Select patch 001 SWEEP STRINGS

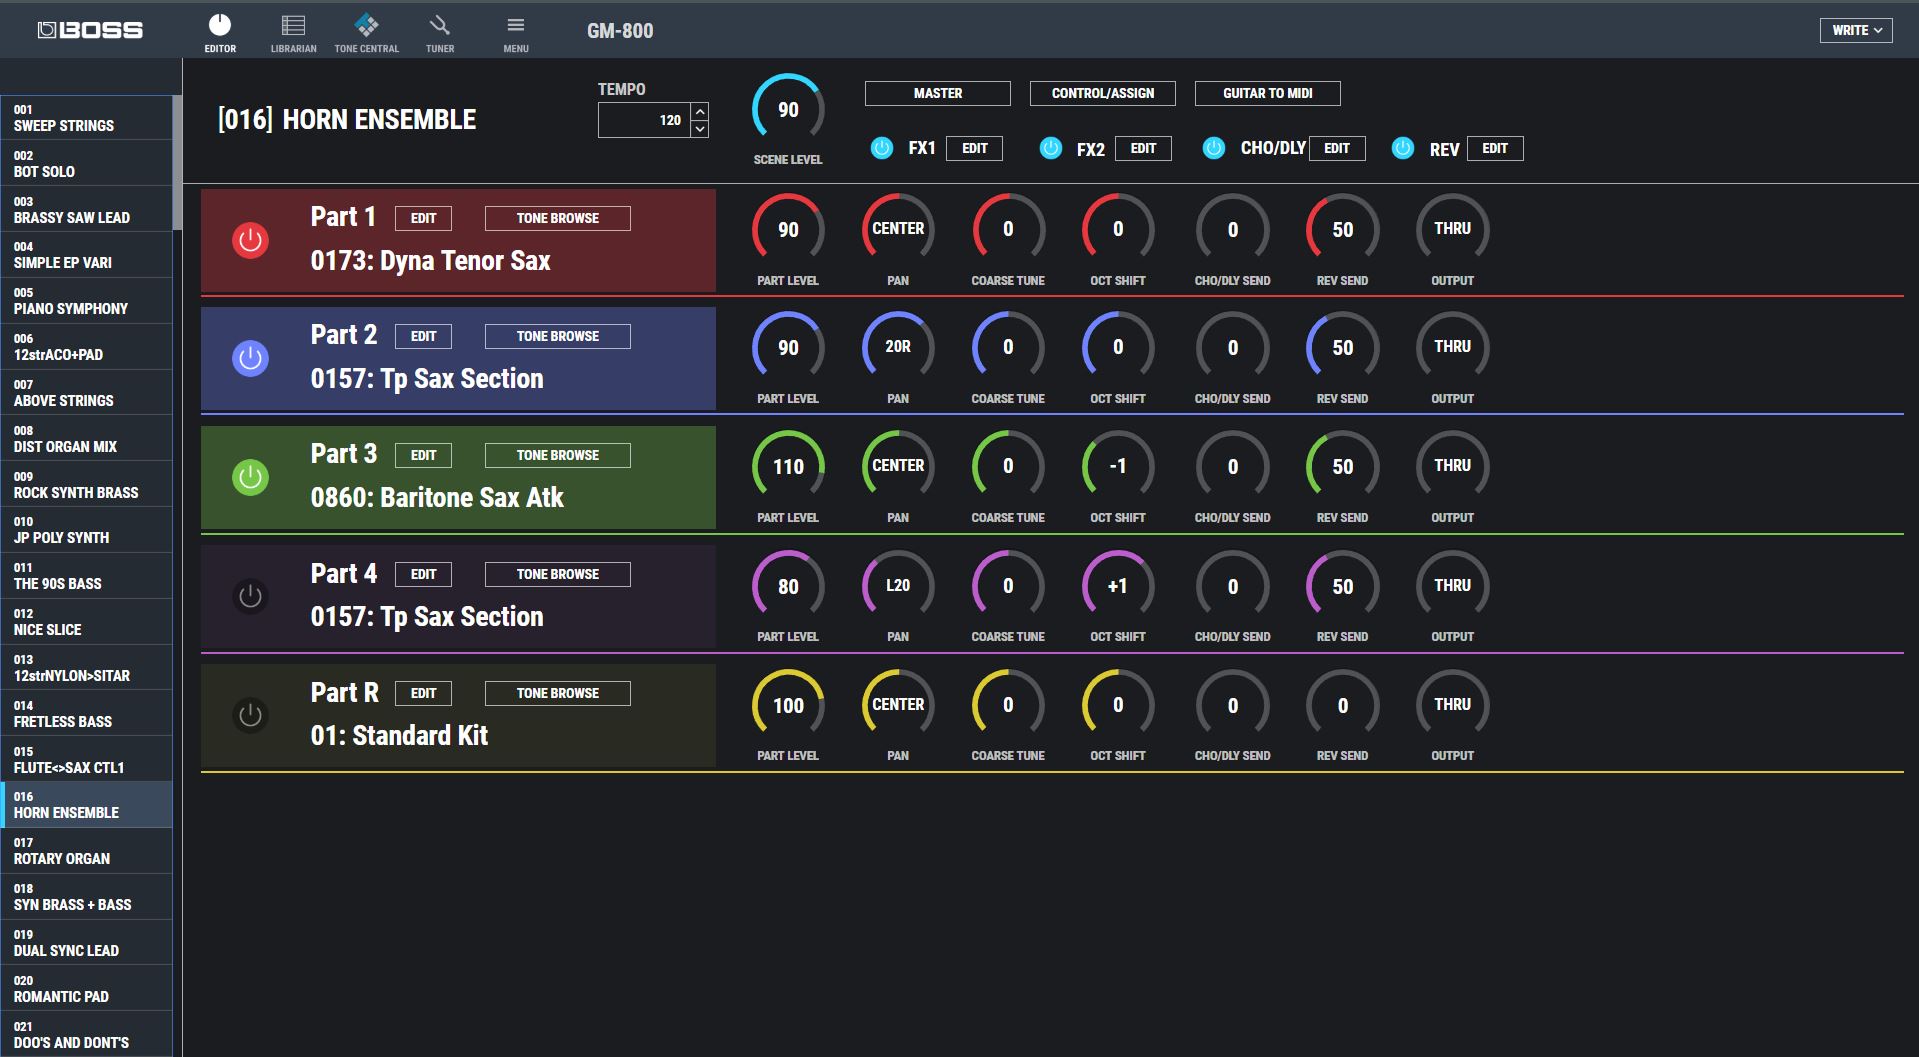(x=87, y=118)
